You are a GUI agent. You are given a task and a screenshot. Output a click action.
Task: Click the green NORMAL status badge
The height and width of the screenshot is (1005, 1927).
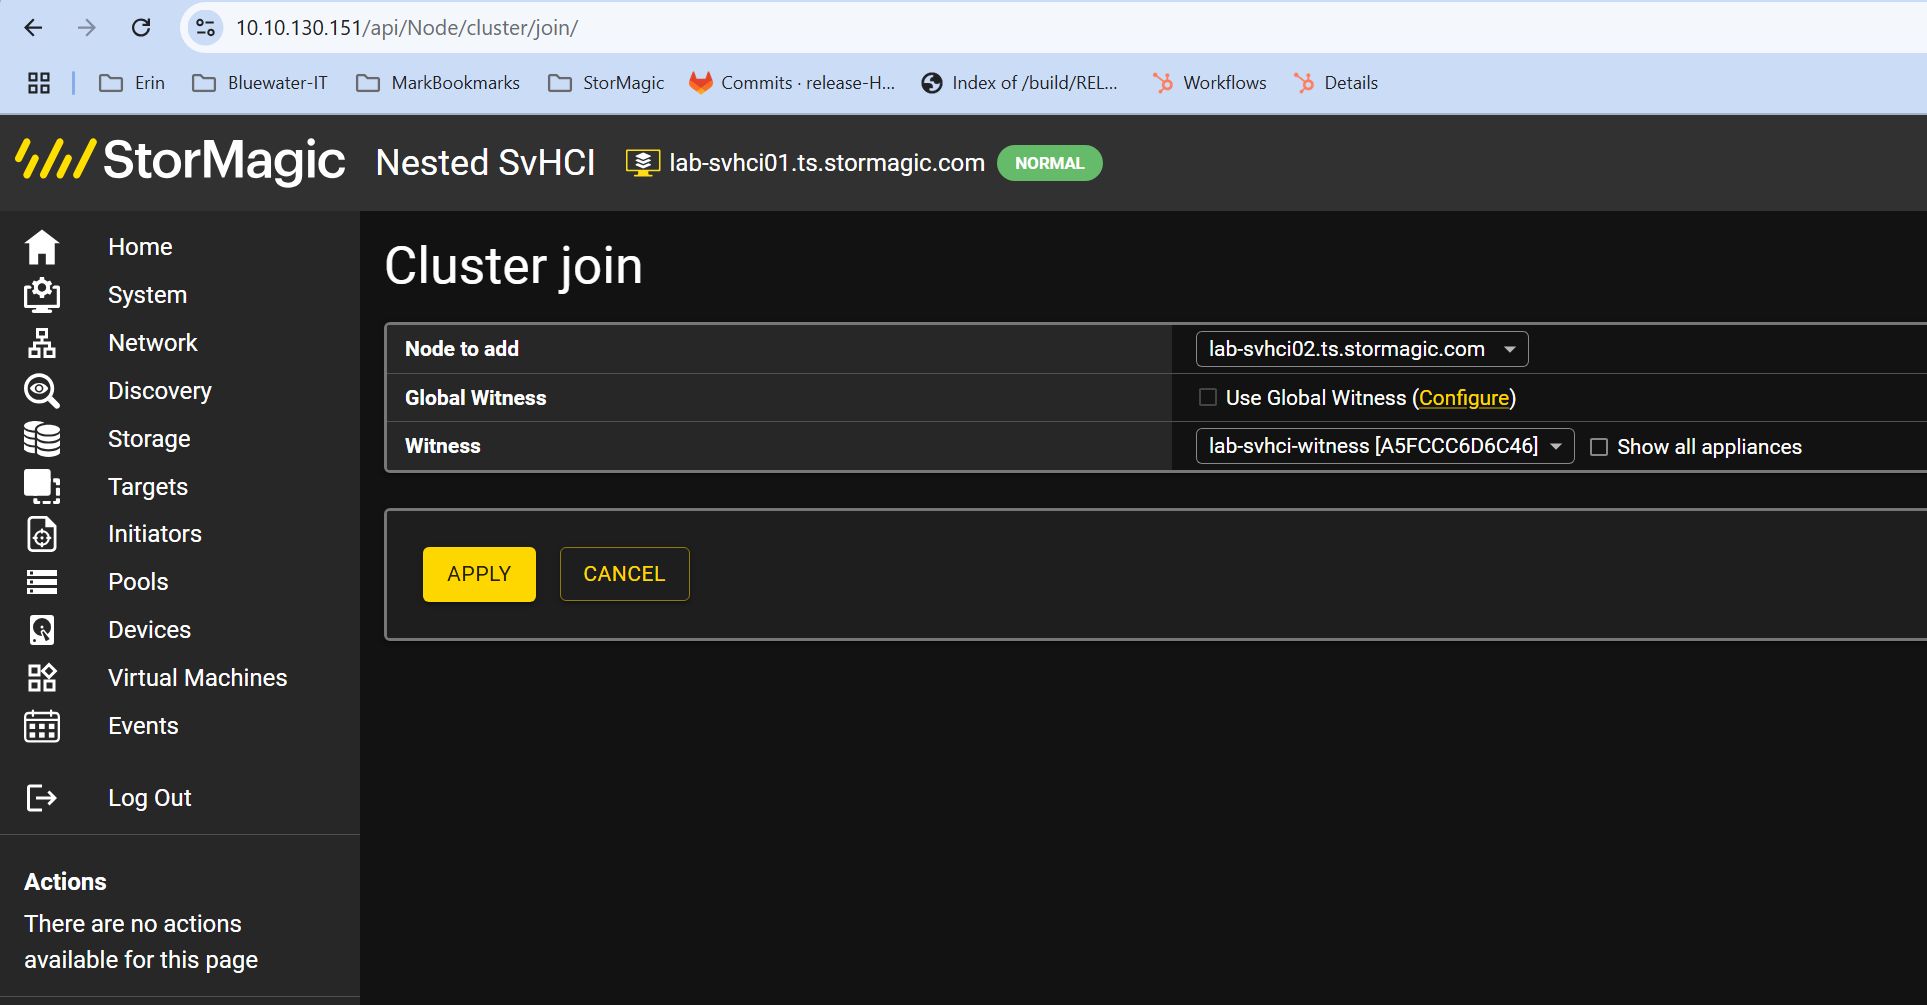tap(1050, 163)
